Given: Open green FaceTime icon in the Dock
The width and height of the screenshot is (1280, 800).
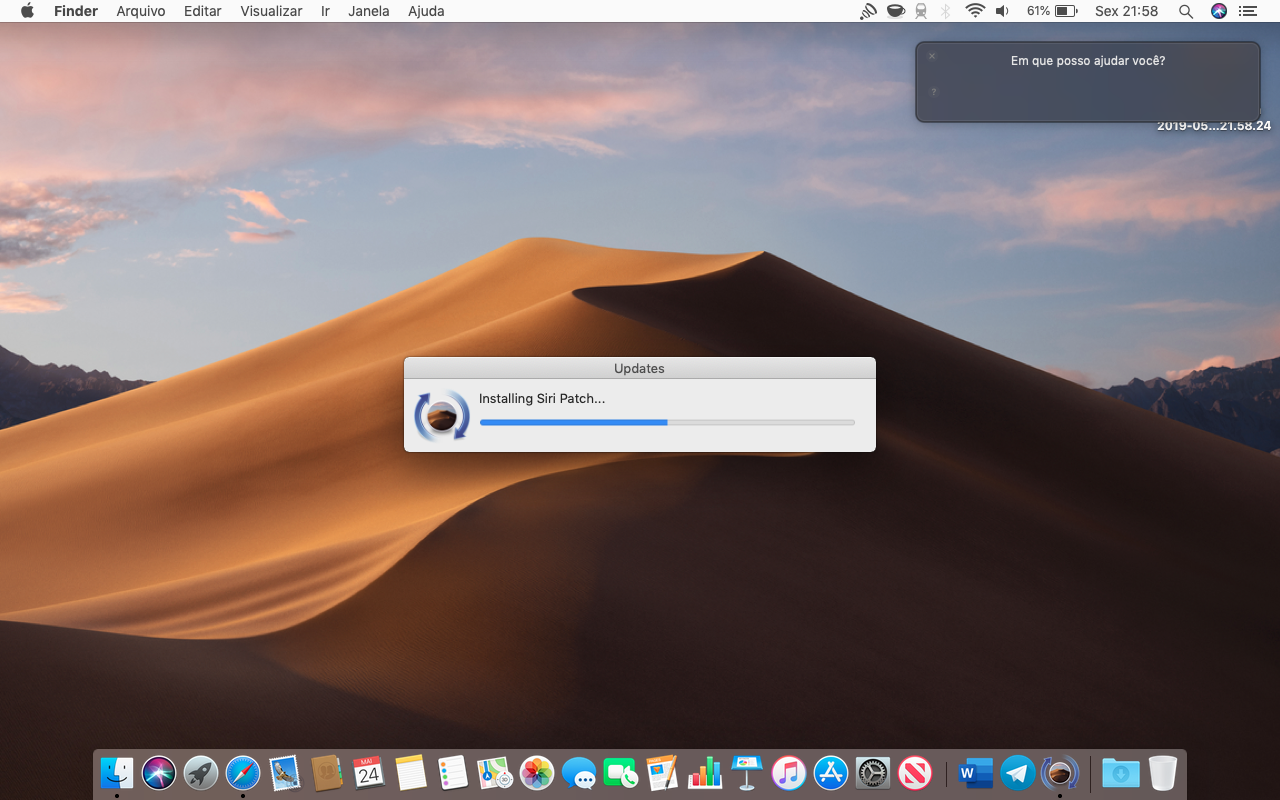Looking at the screenshot, I should [621, 772].
